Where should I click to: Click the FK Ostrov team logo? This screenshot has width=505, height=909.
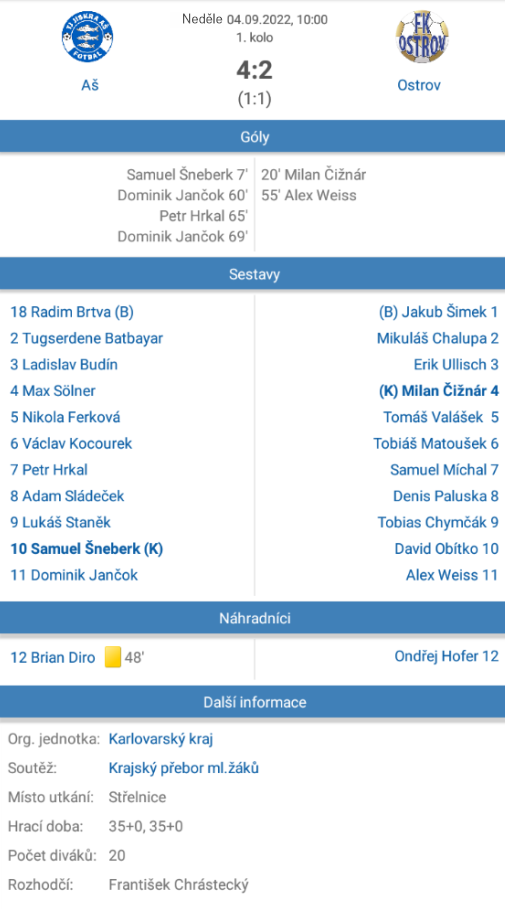coord(422,36)
